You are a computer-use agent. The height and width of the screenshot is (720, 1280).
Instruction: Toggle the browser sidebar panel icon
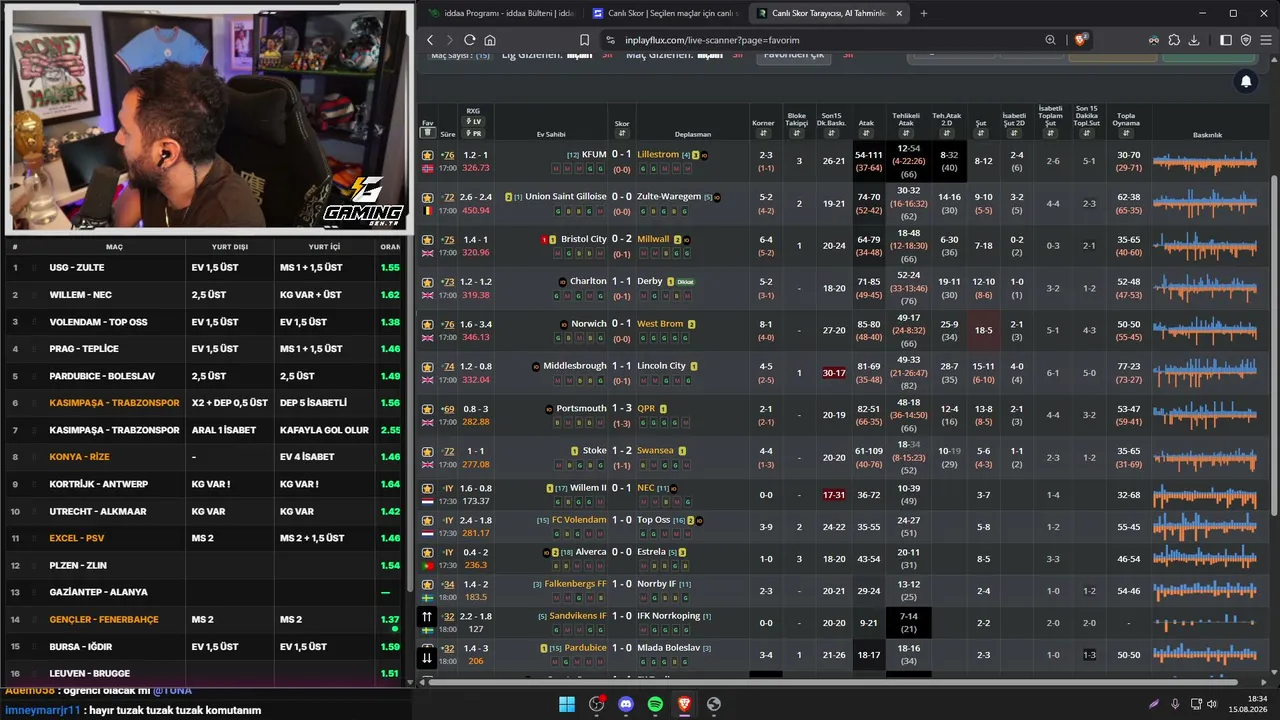1226,40
